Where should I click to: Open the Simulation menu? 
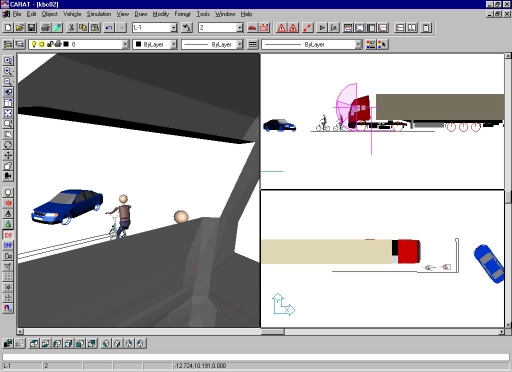tap(99, 14)
